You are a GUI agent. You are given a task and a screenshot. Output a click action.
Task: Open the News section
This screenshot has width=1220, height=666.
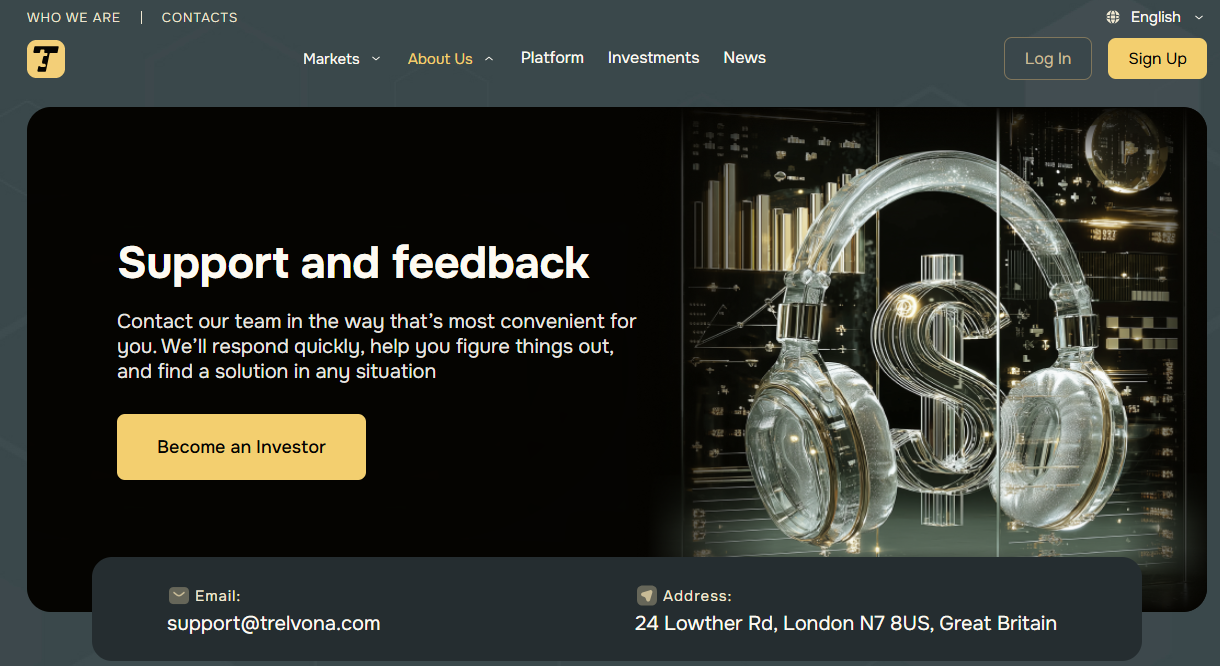pyautogui.click(x=744, y=58)
